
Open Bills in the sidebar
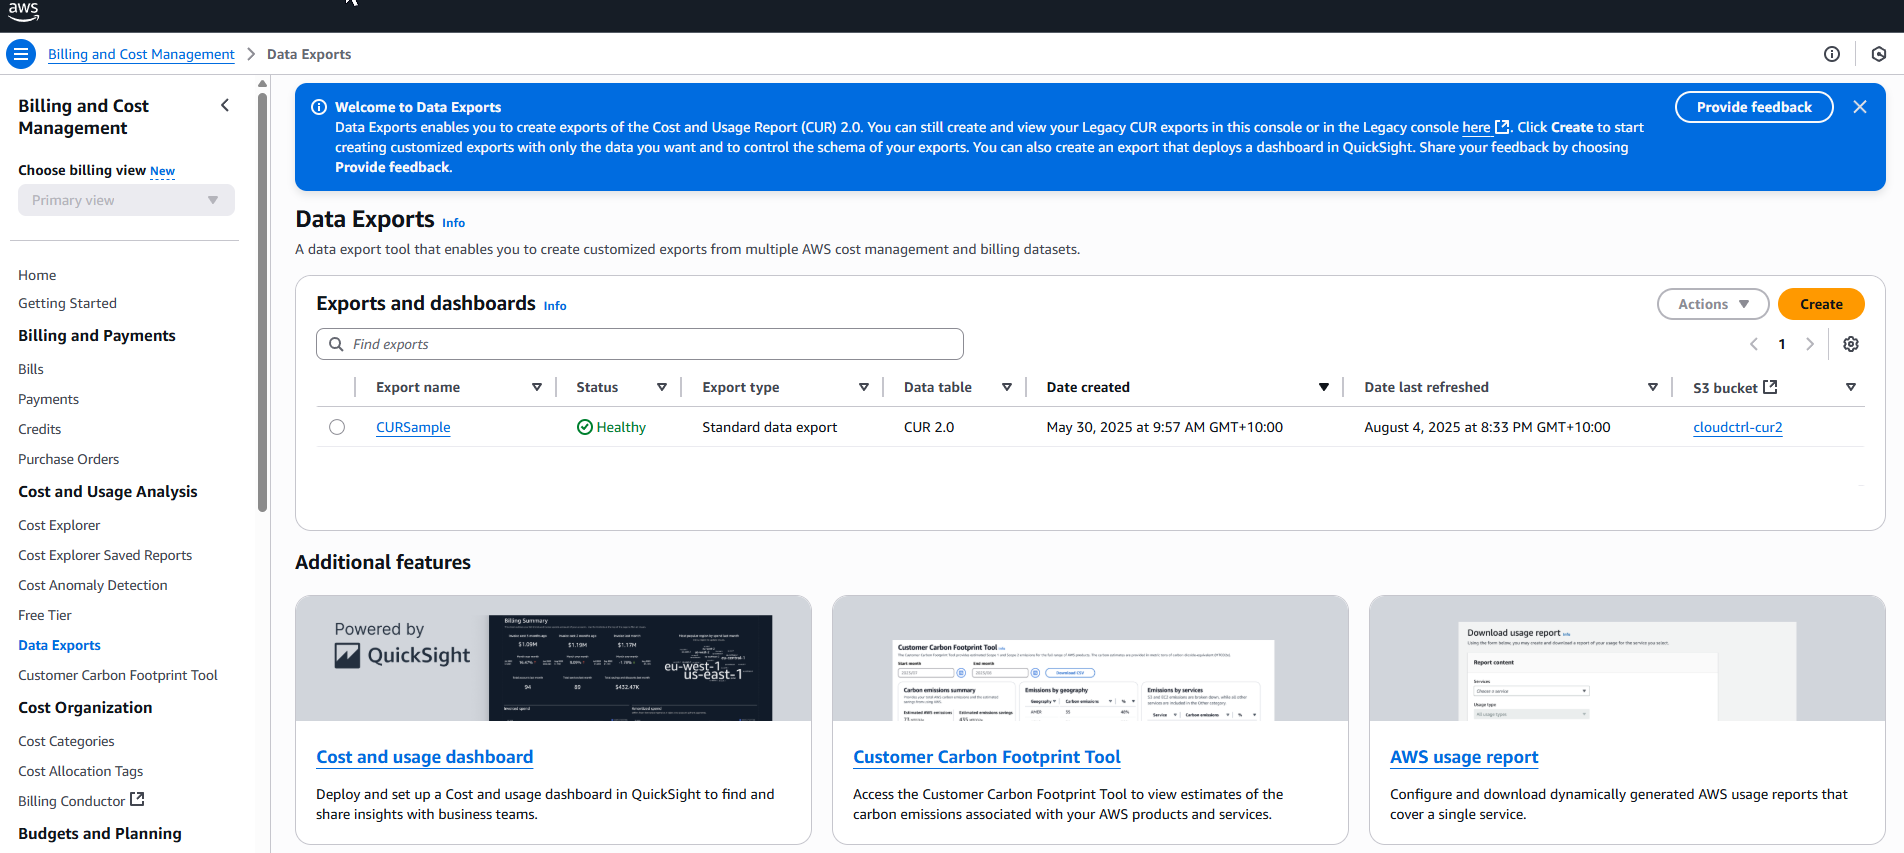31,369
